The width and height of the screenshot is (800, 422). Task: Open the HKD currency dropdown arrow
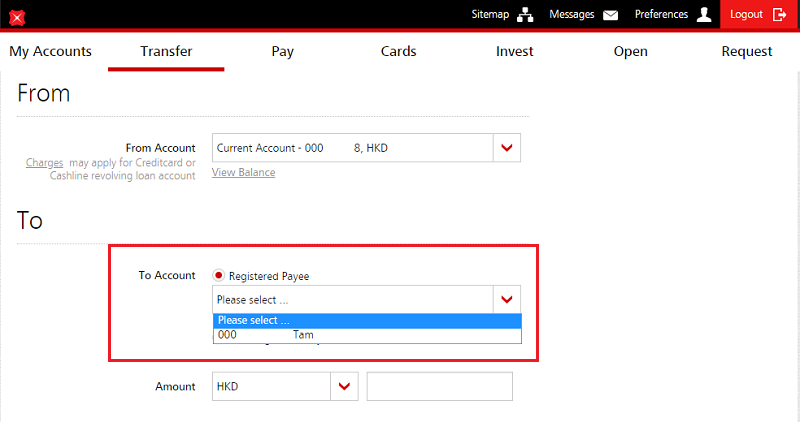(x=345, y=386)
